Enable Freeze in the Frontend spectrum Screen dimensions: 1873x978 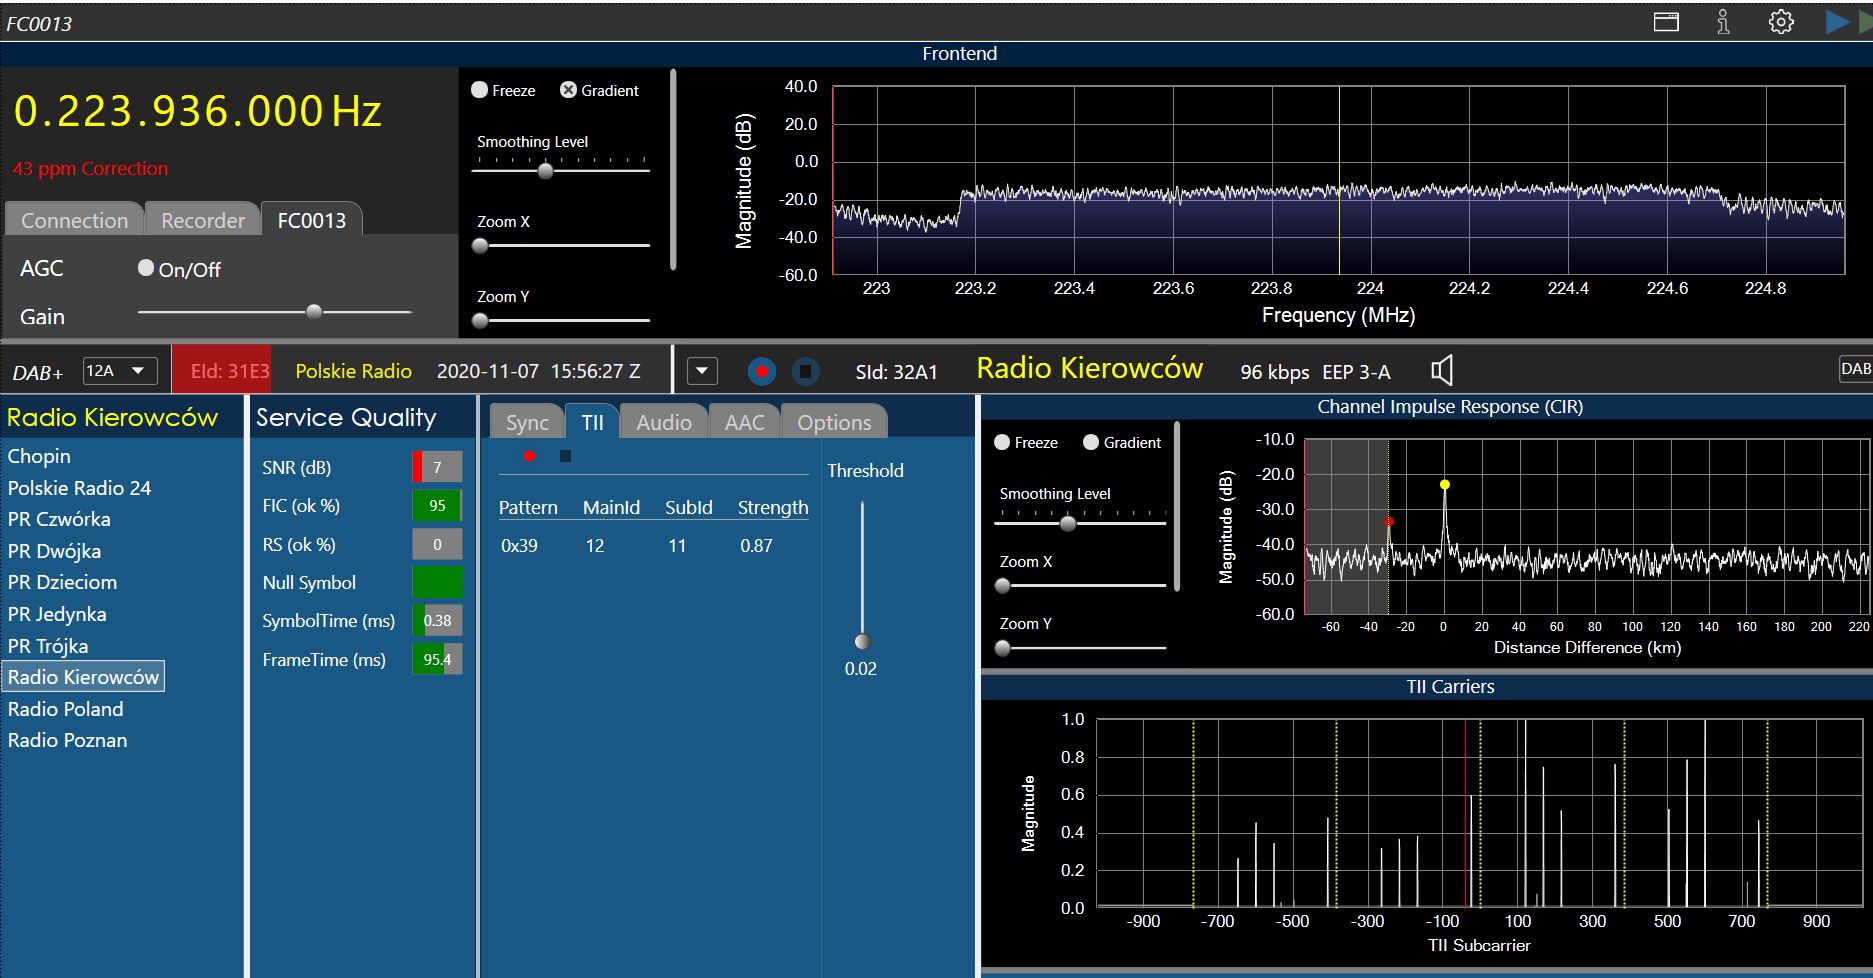(x=480, y=90)
